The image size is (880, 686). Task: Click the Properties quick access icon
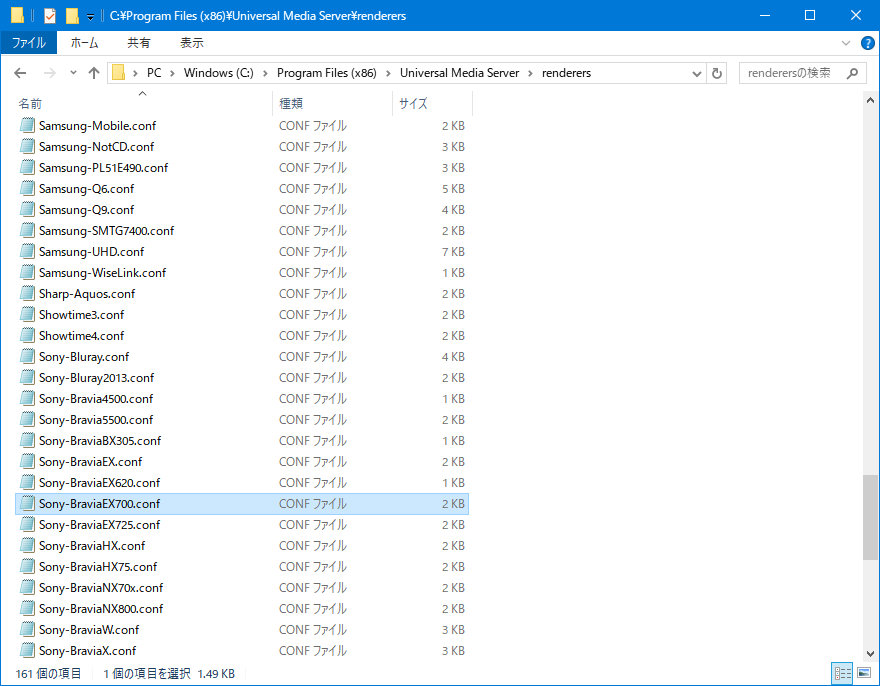click(50, 15)
